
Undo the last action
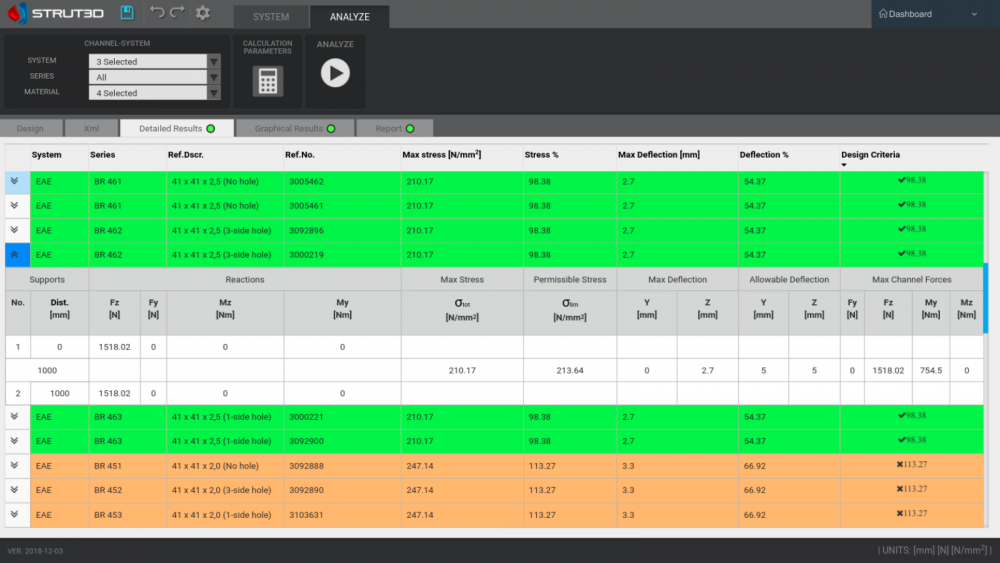click(157, 12)
